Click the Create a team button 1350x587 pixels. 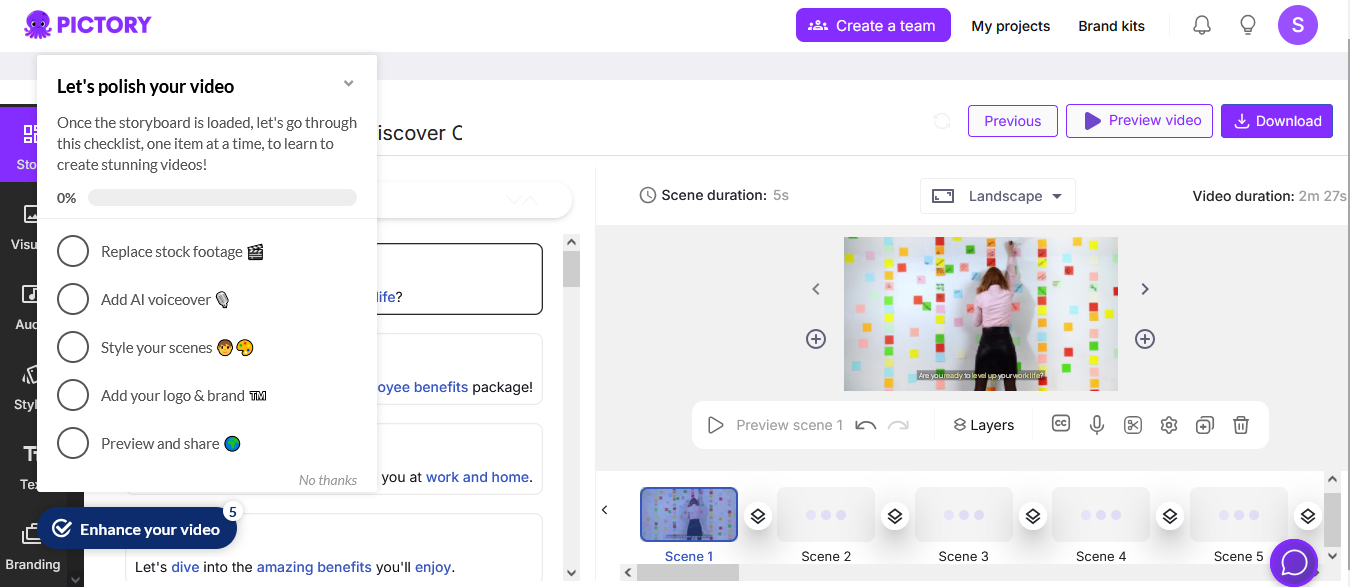click(873, 26)
